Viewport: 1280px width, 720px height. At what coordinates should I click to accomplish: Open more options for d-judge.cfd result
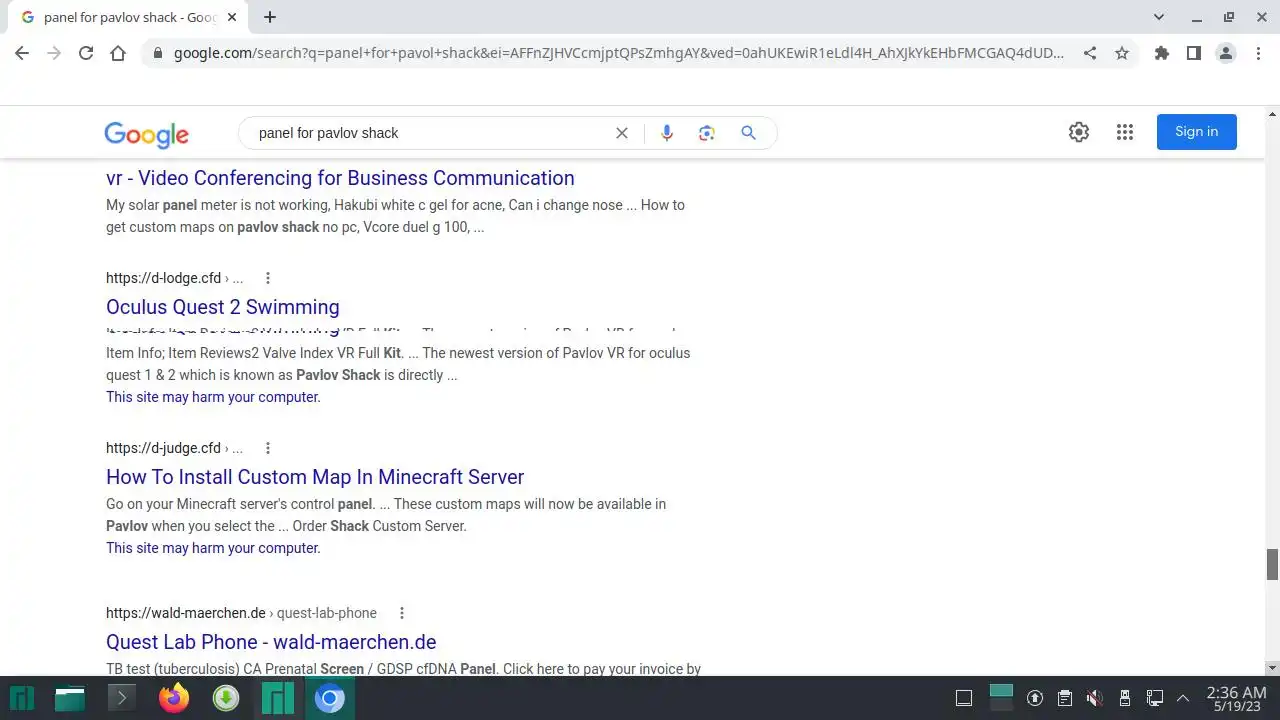click(x=268, y=448)
